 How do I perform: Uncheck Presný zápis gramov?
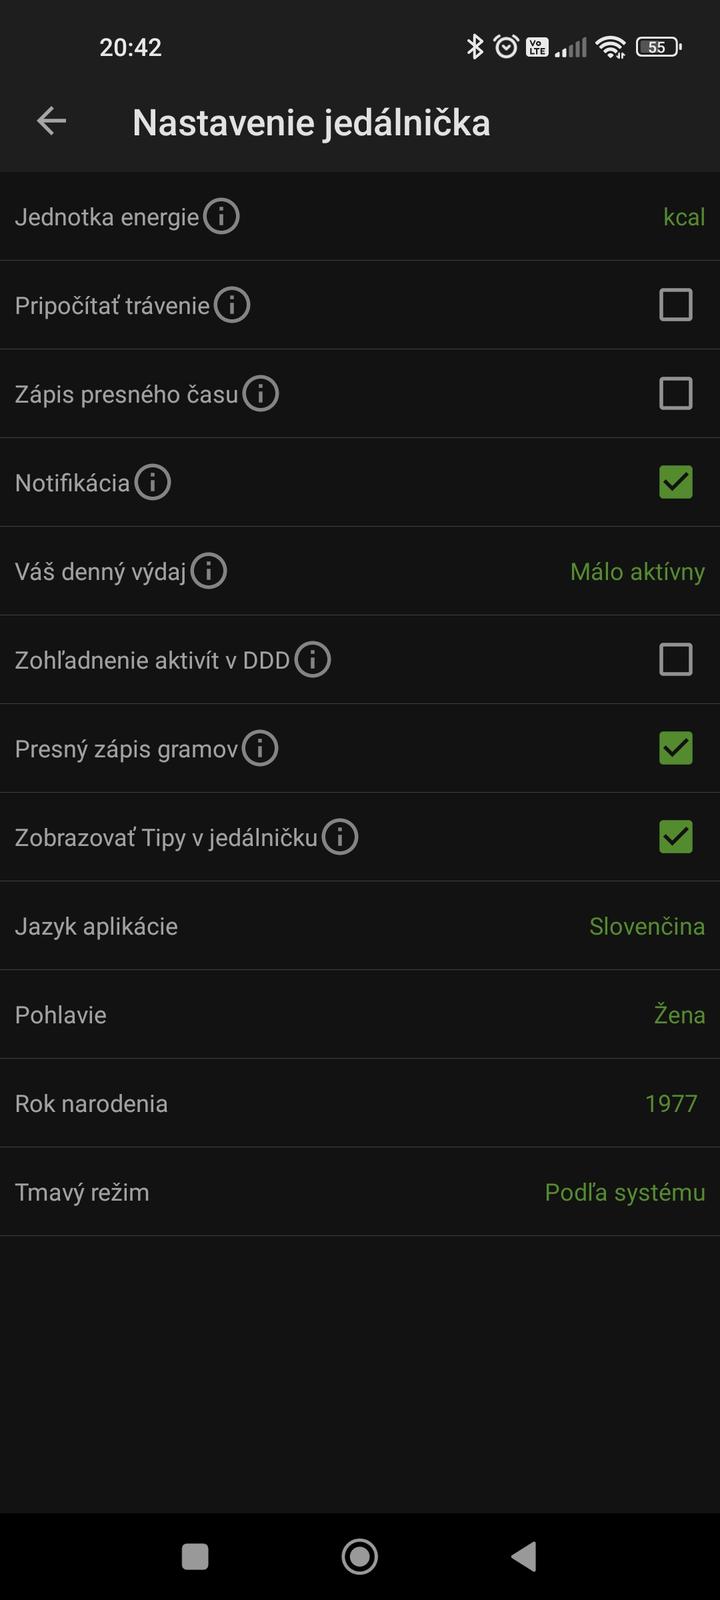[x=676, y=748]
